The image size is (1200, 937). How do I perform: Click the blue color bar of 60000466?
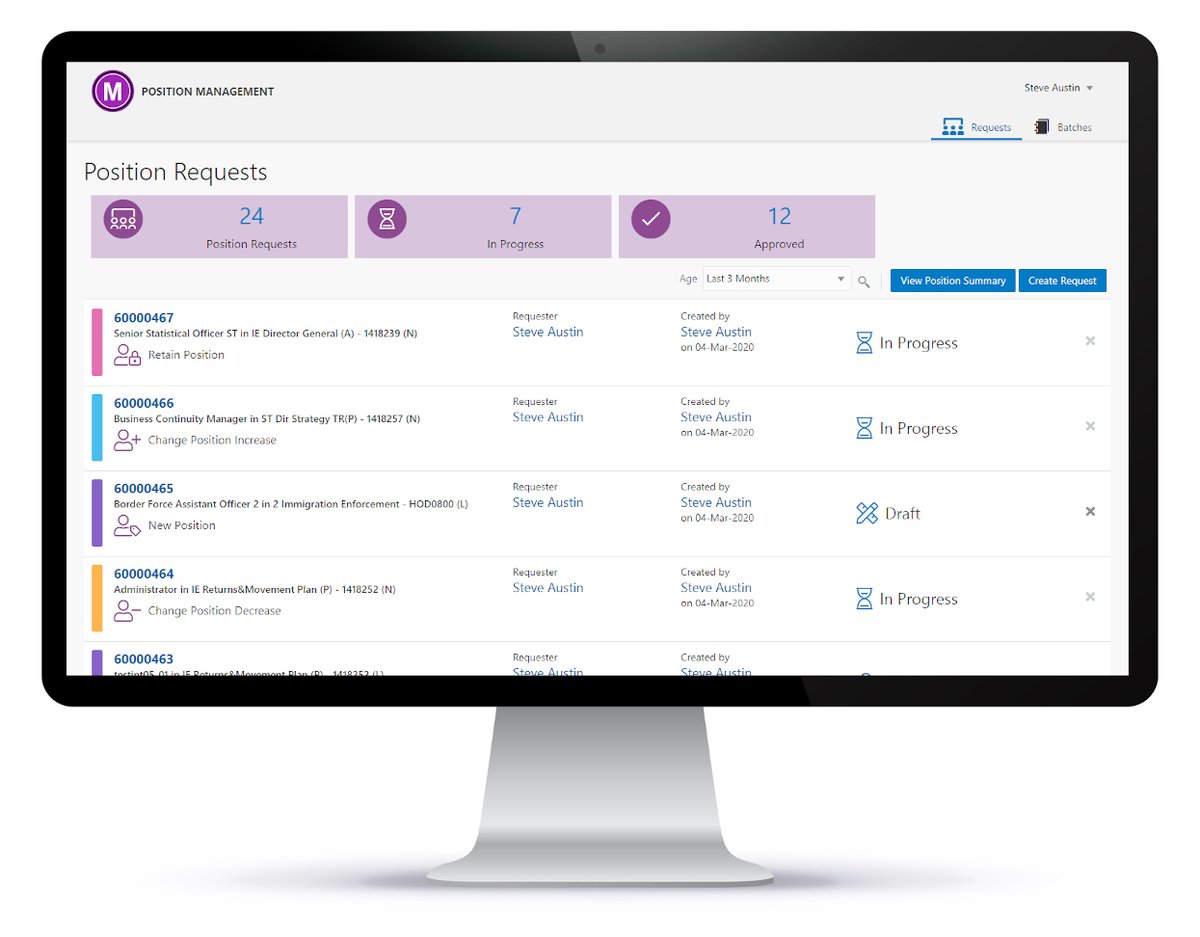pyautogui.click(x=97, y=427)
